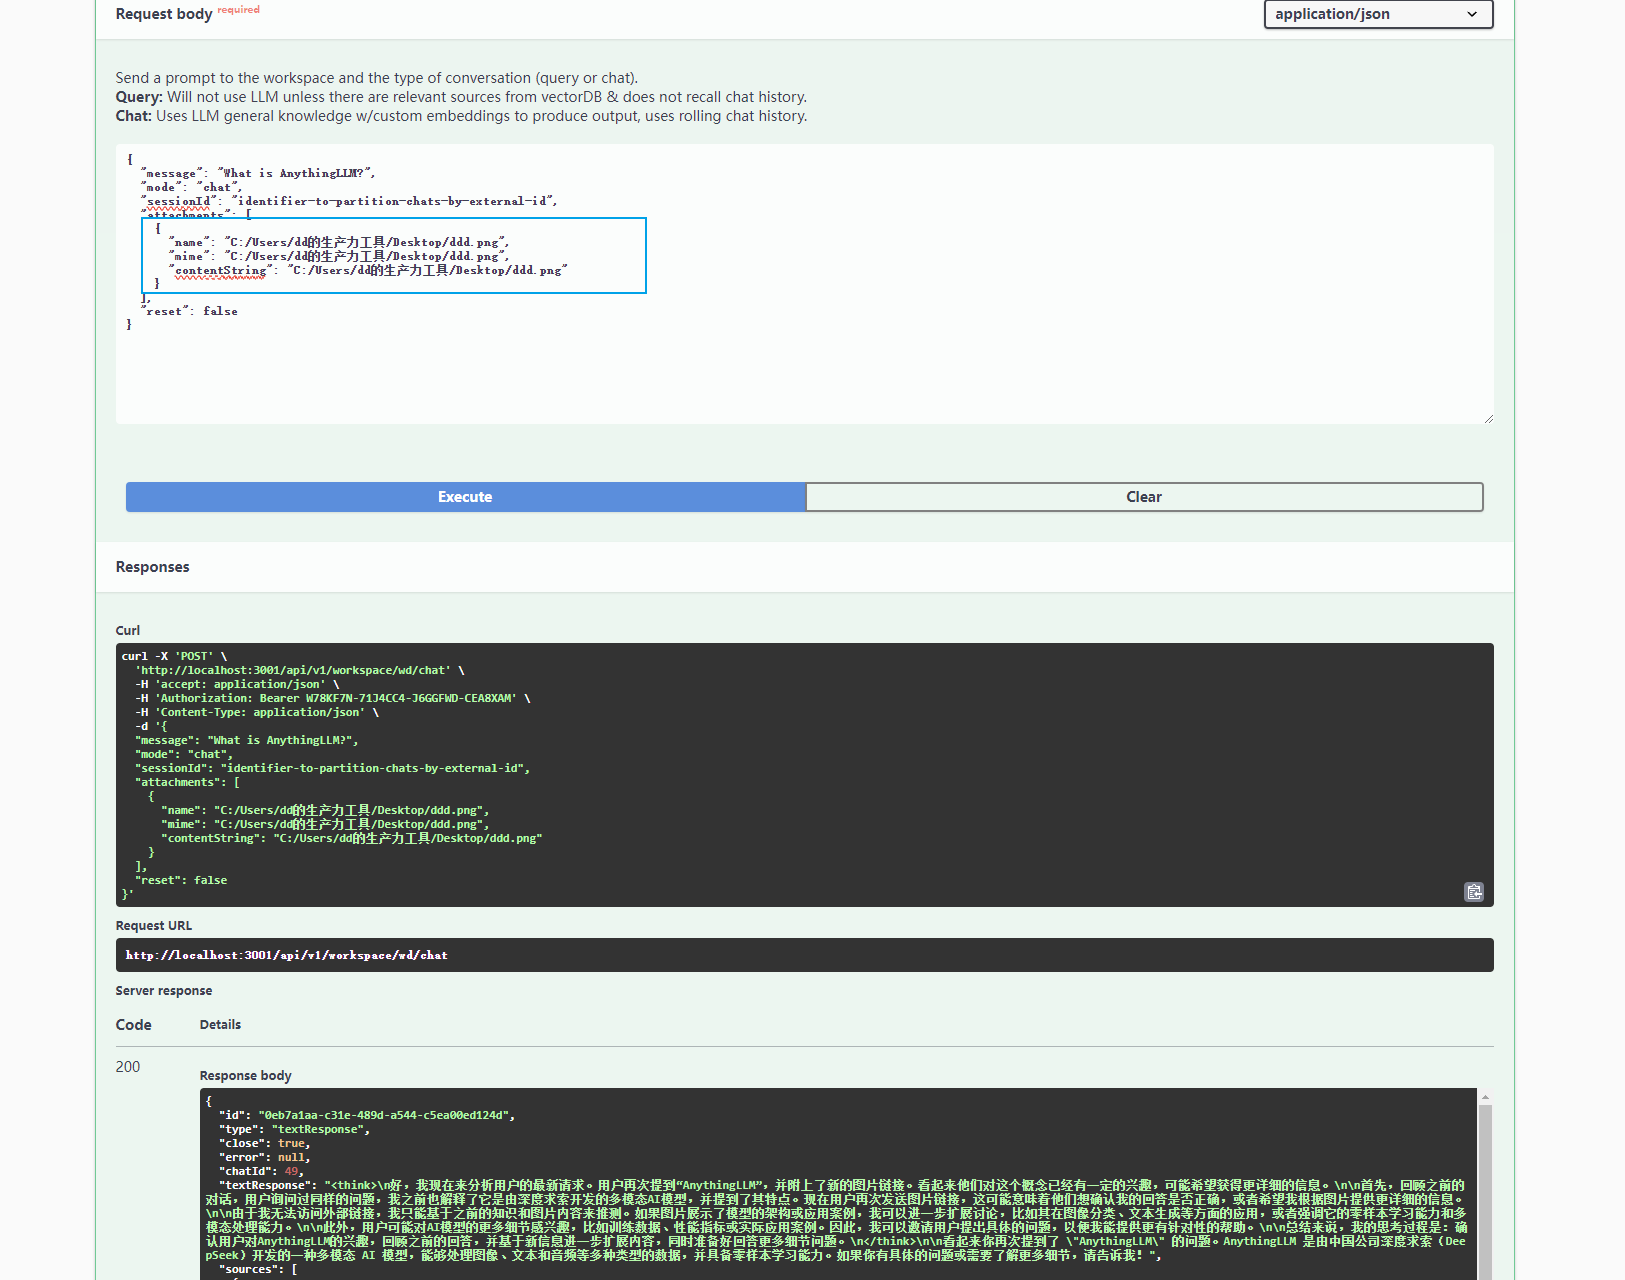This screenshot has height=1280, width=1625.
Task: Execute the workspace chat request
Action: [x=465, y=496]
